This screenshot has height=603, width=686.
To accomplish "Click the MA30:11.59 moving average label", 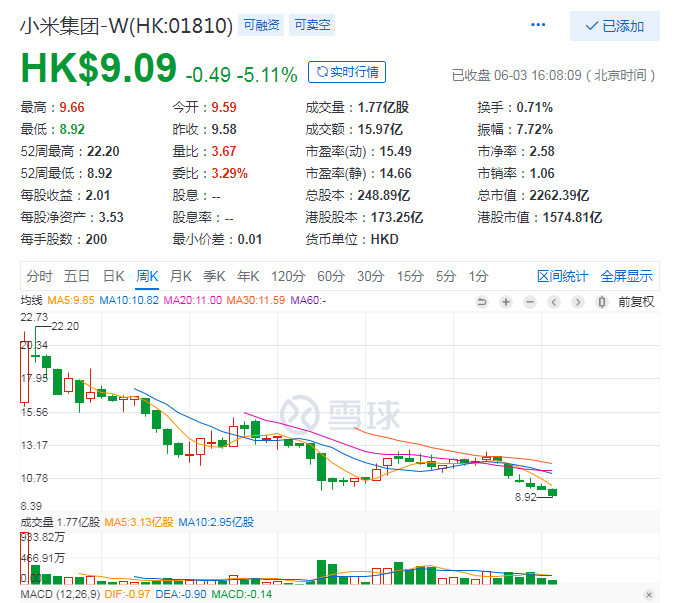I will [x=256, y=300].
